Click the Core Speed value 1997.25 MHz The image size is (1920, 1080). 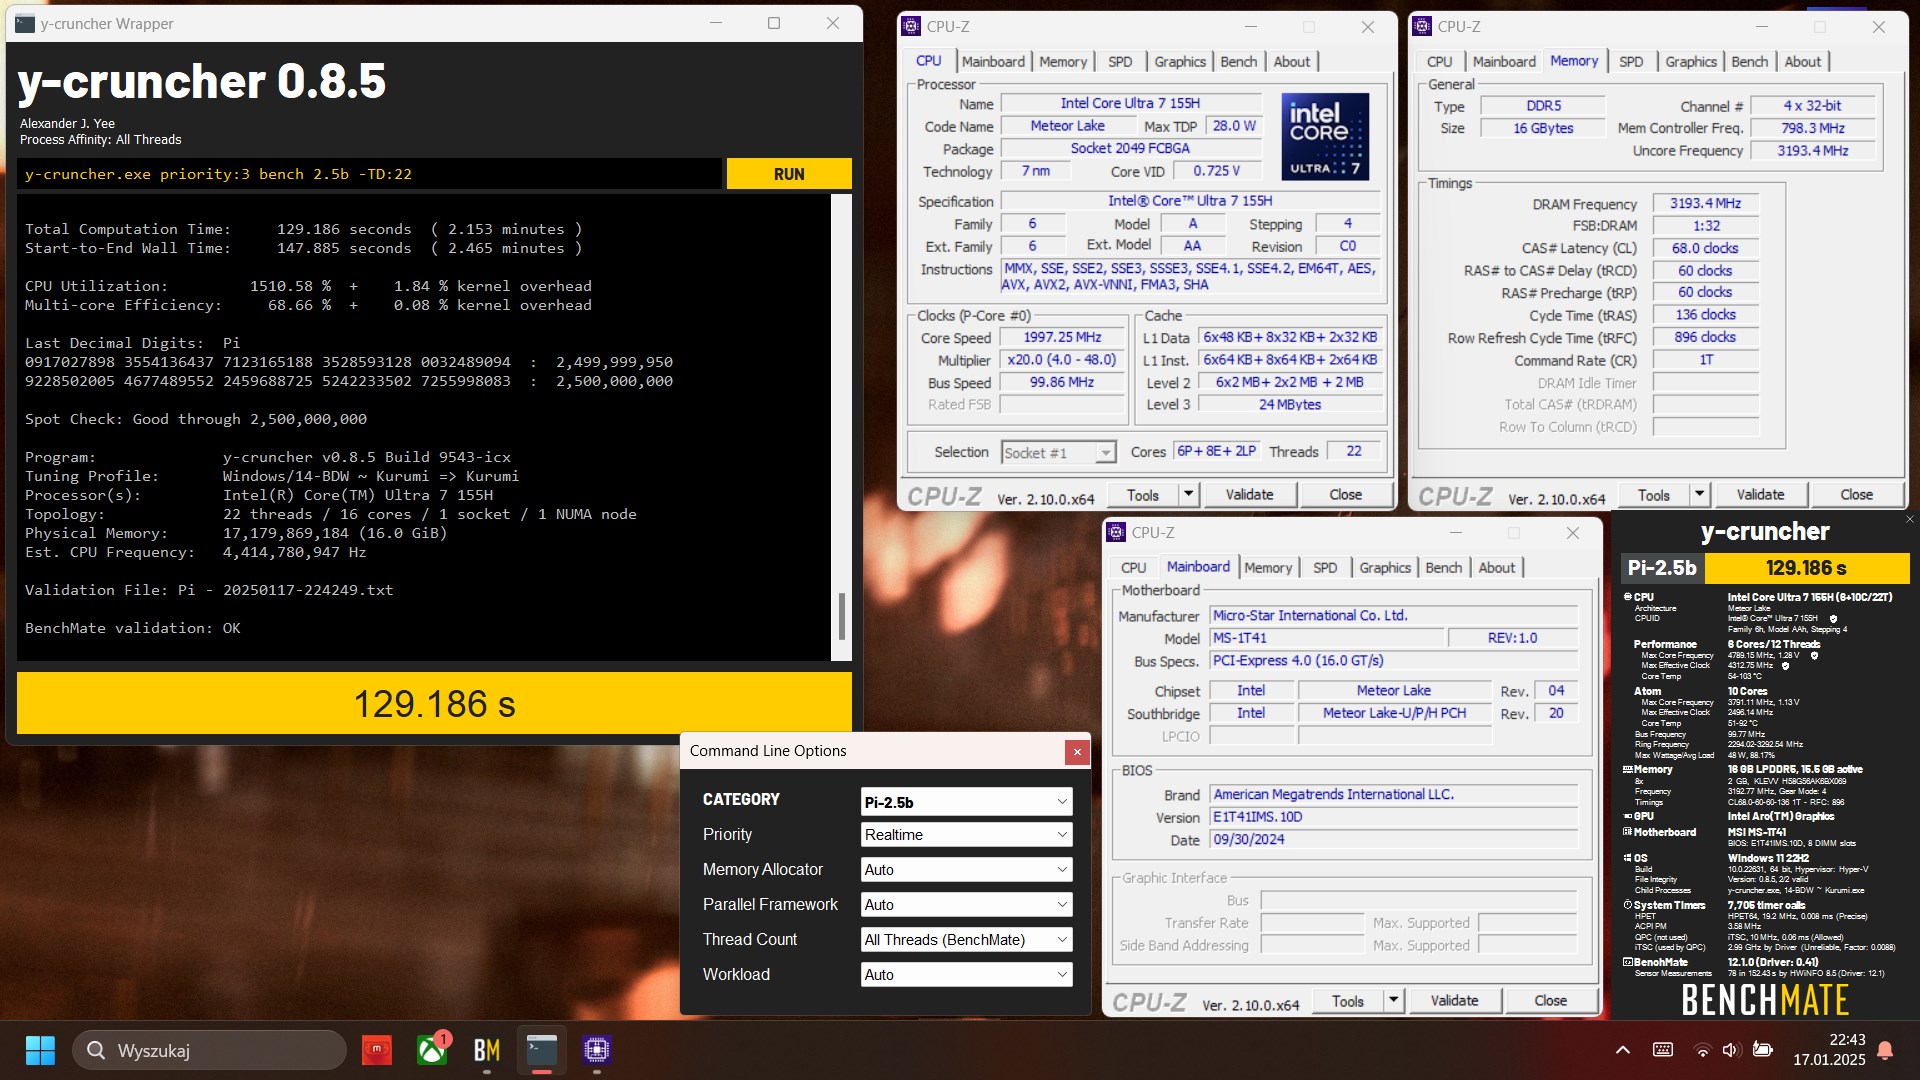click(1062, 338)
